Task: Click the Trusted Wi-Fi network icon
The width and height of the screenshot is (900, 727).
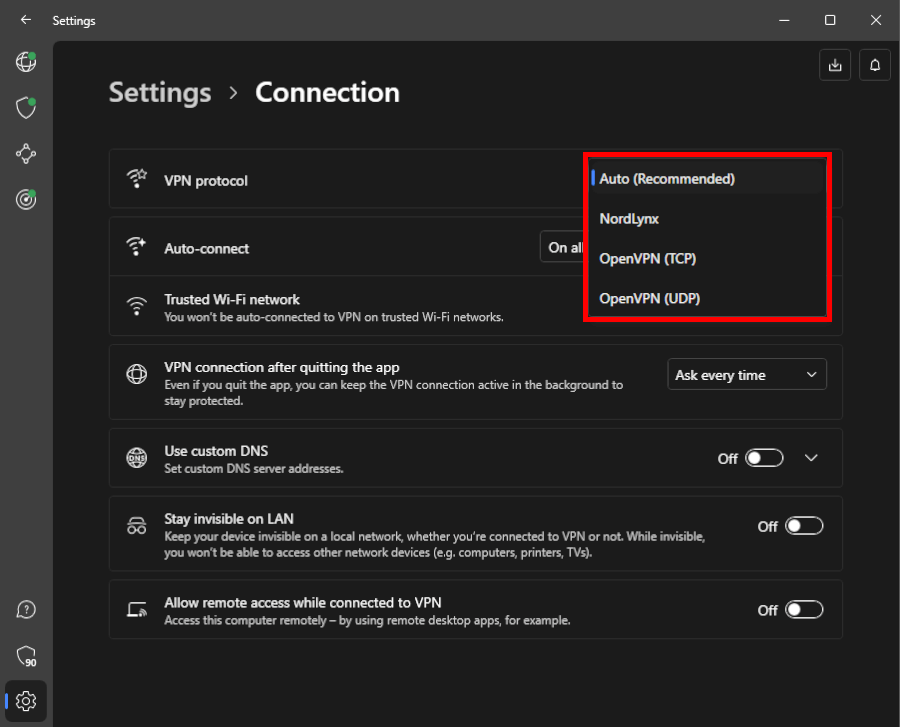Action: (x=137, y=306)
